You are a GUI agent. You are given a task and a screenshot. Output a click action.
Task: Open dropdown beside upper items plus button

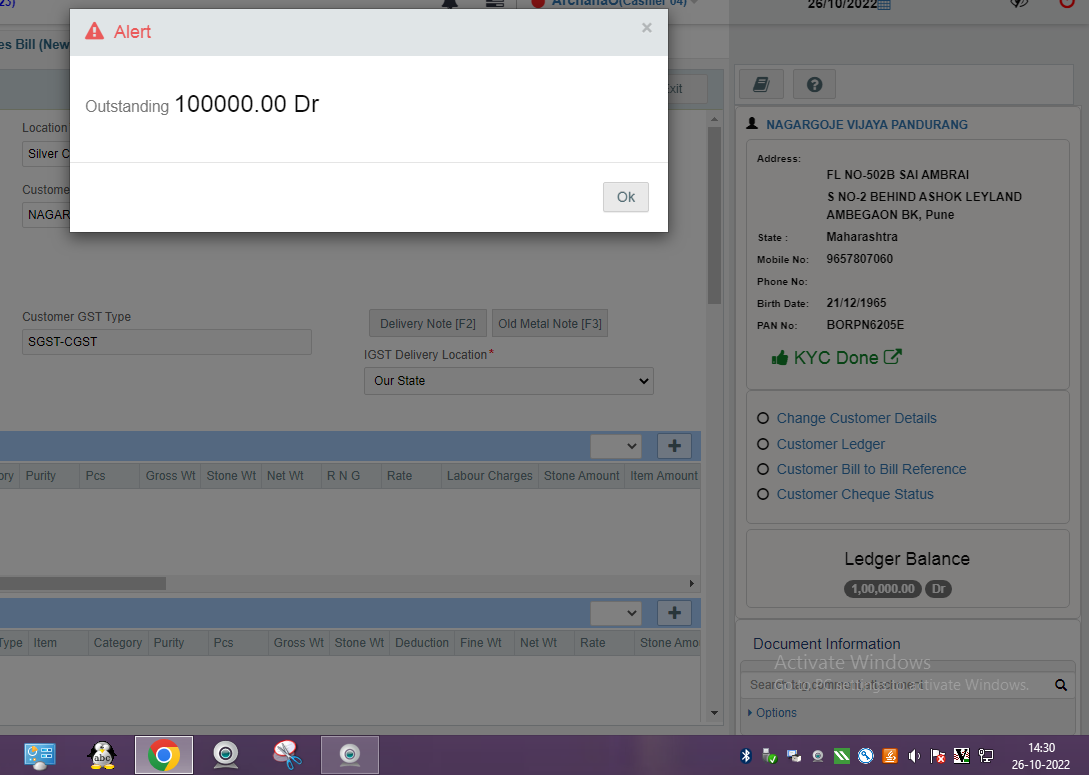pos(615,446)
